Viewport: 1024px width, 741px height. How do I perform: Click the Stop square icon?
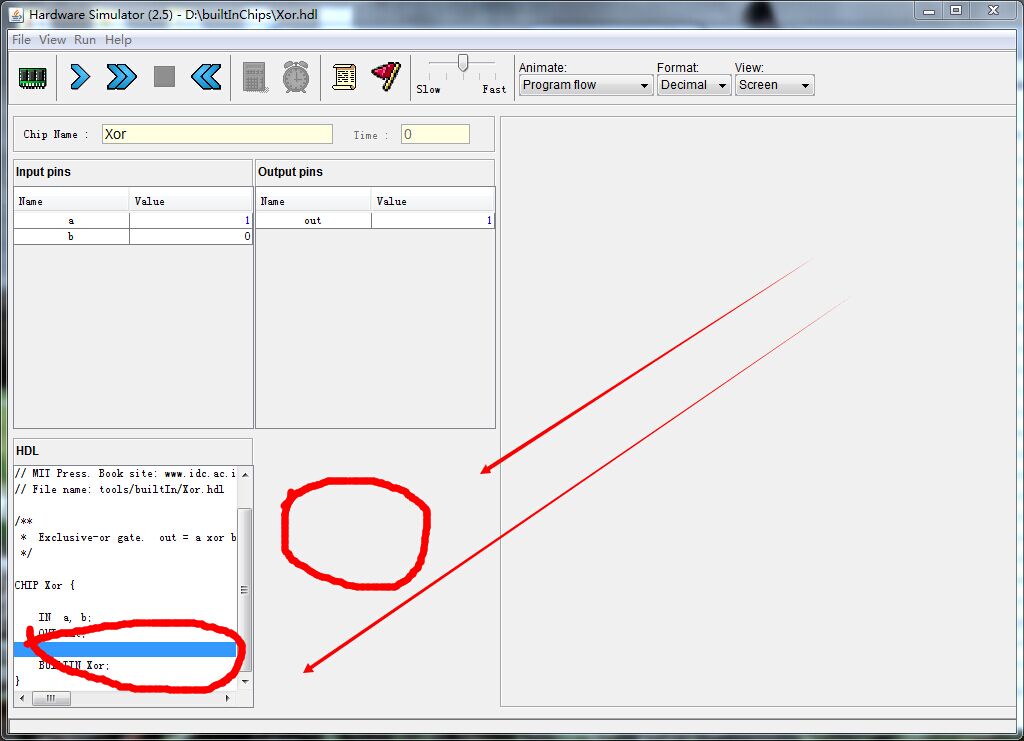click(x=164, y=77)
